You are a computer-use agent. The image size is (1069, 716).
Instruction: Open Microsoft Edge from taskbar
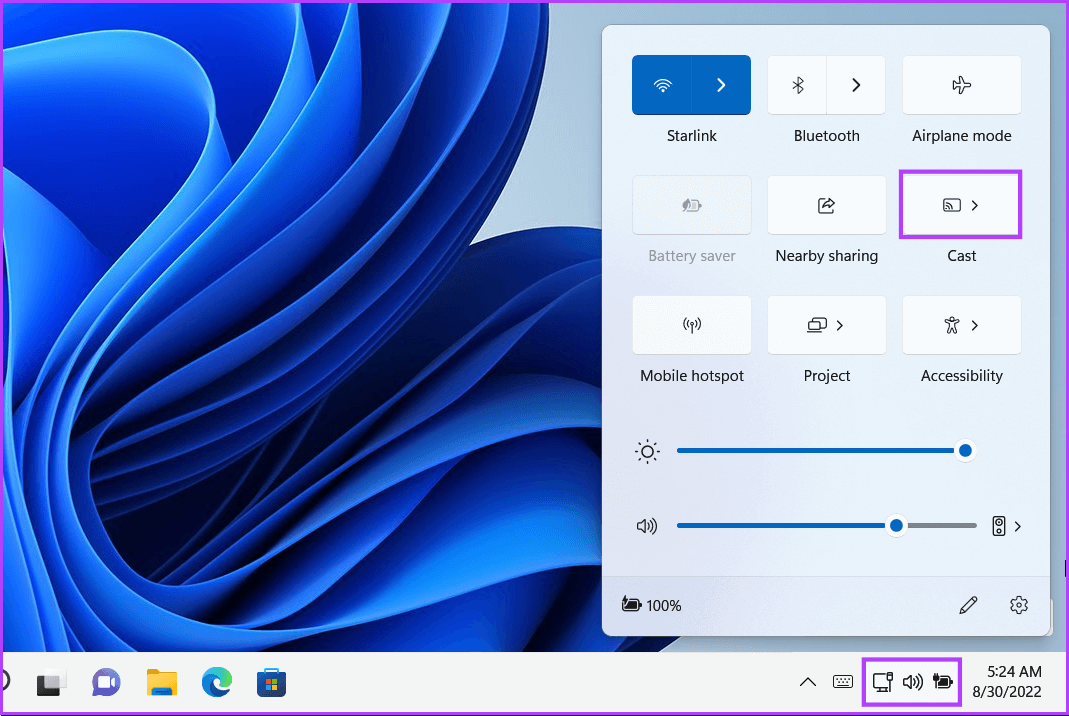pos(217,683)
